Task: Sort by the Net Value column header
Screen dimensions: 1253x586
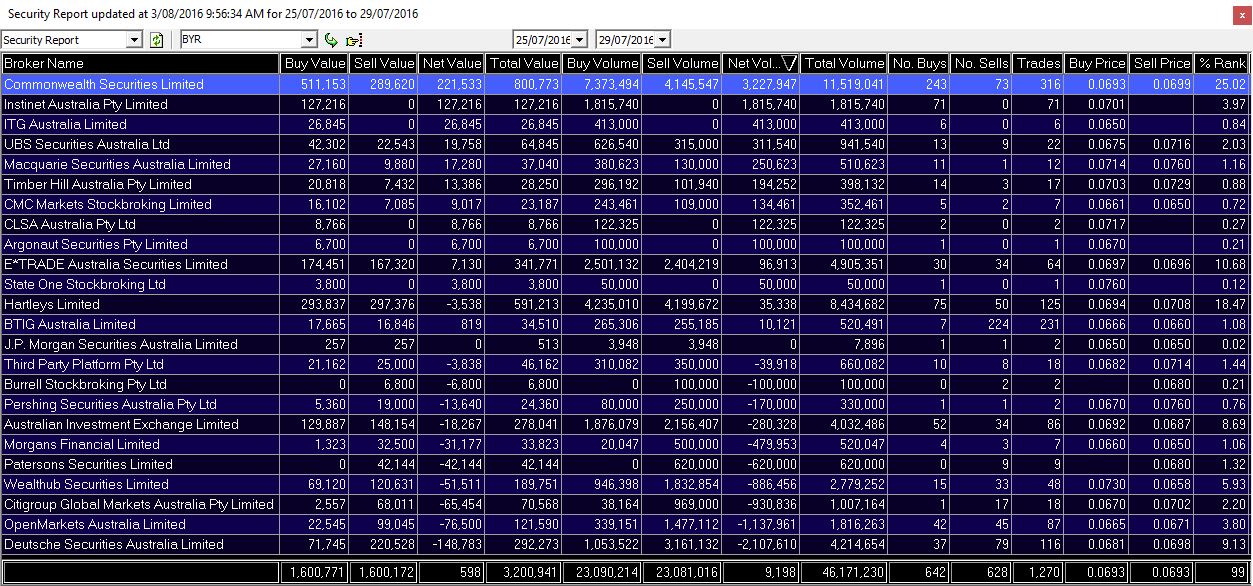Action: coord(452,63)
